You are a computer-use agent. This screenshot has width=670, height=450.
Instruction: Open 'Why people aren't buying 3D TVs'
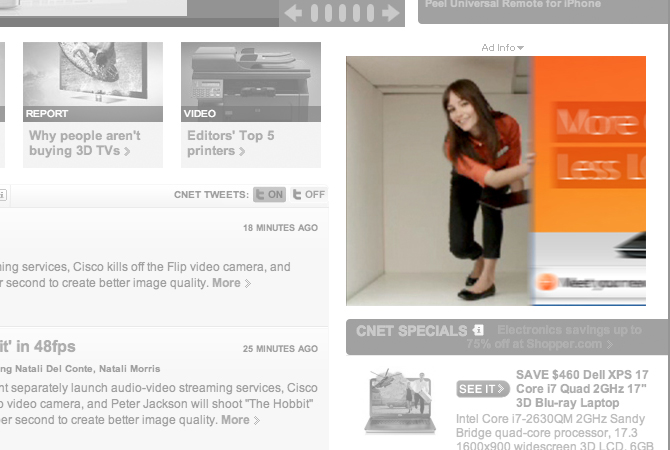click(x=85, y=143)
